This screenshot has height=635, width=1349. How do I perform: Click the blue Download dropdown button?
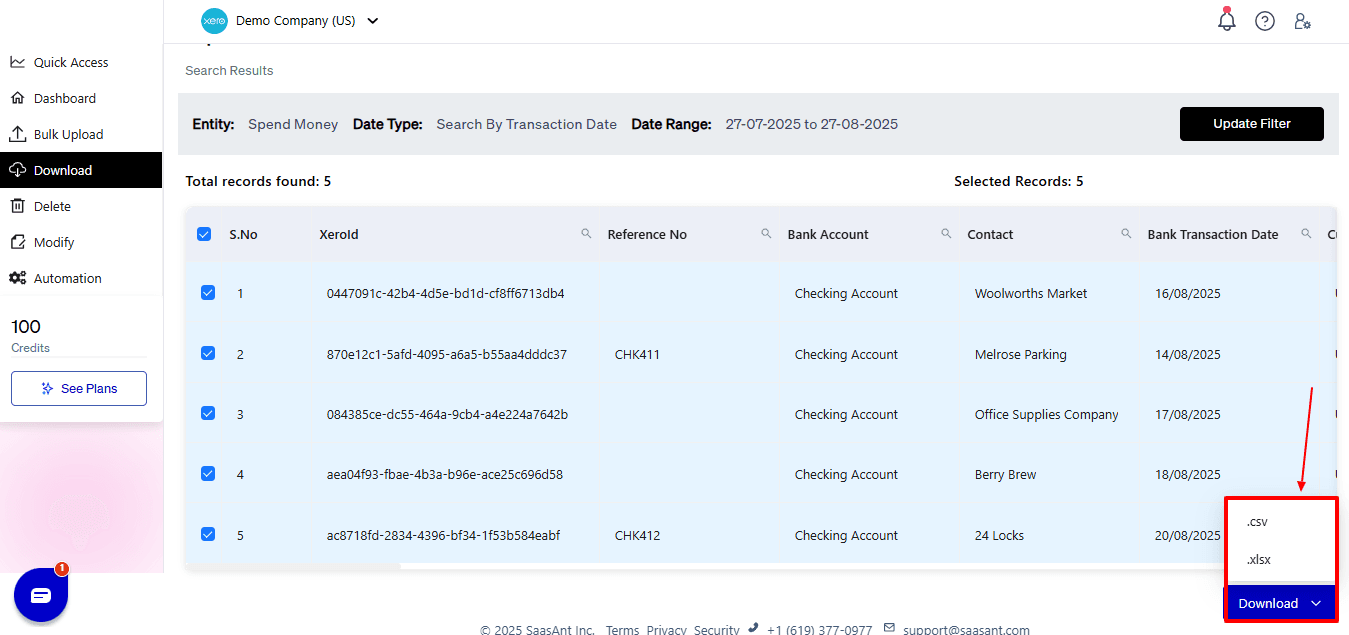pos(1280,603)
